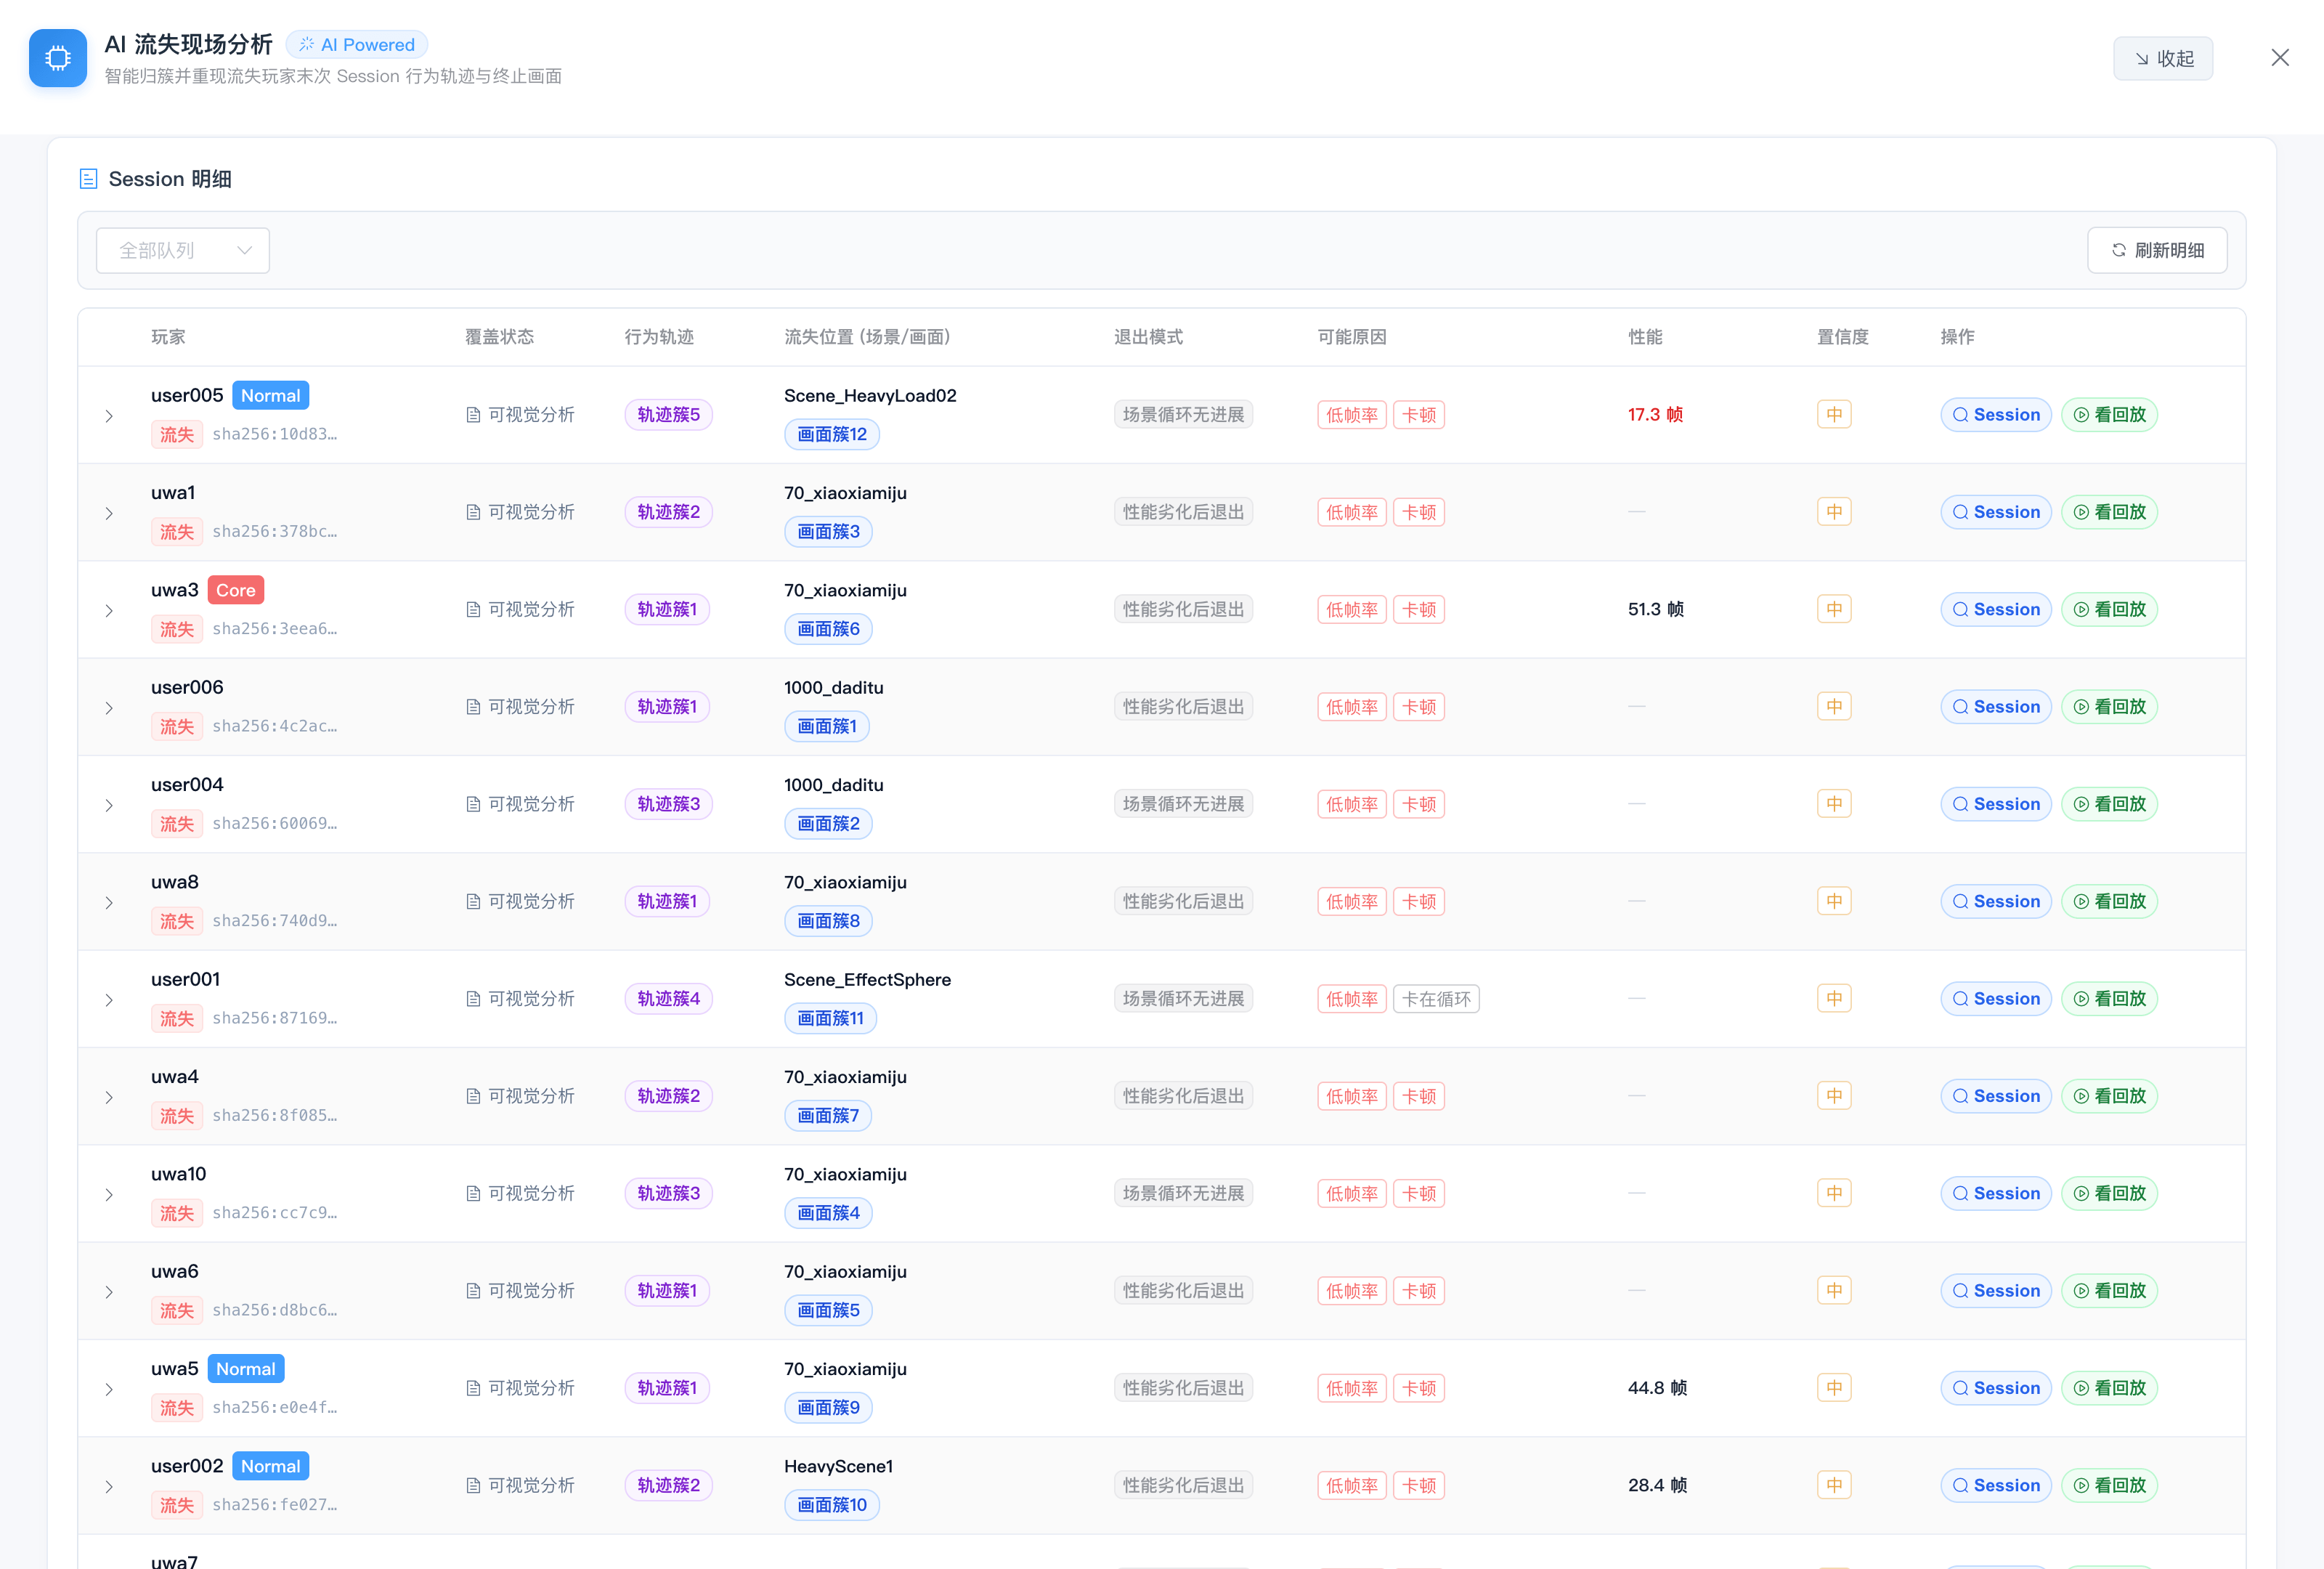Screen dimensions: 2324x1569
Task: Click 看回放 for user002 row
Action: point(2109,1486)
